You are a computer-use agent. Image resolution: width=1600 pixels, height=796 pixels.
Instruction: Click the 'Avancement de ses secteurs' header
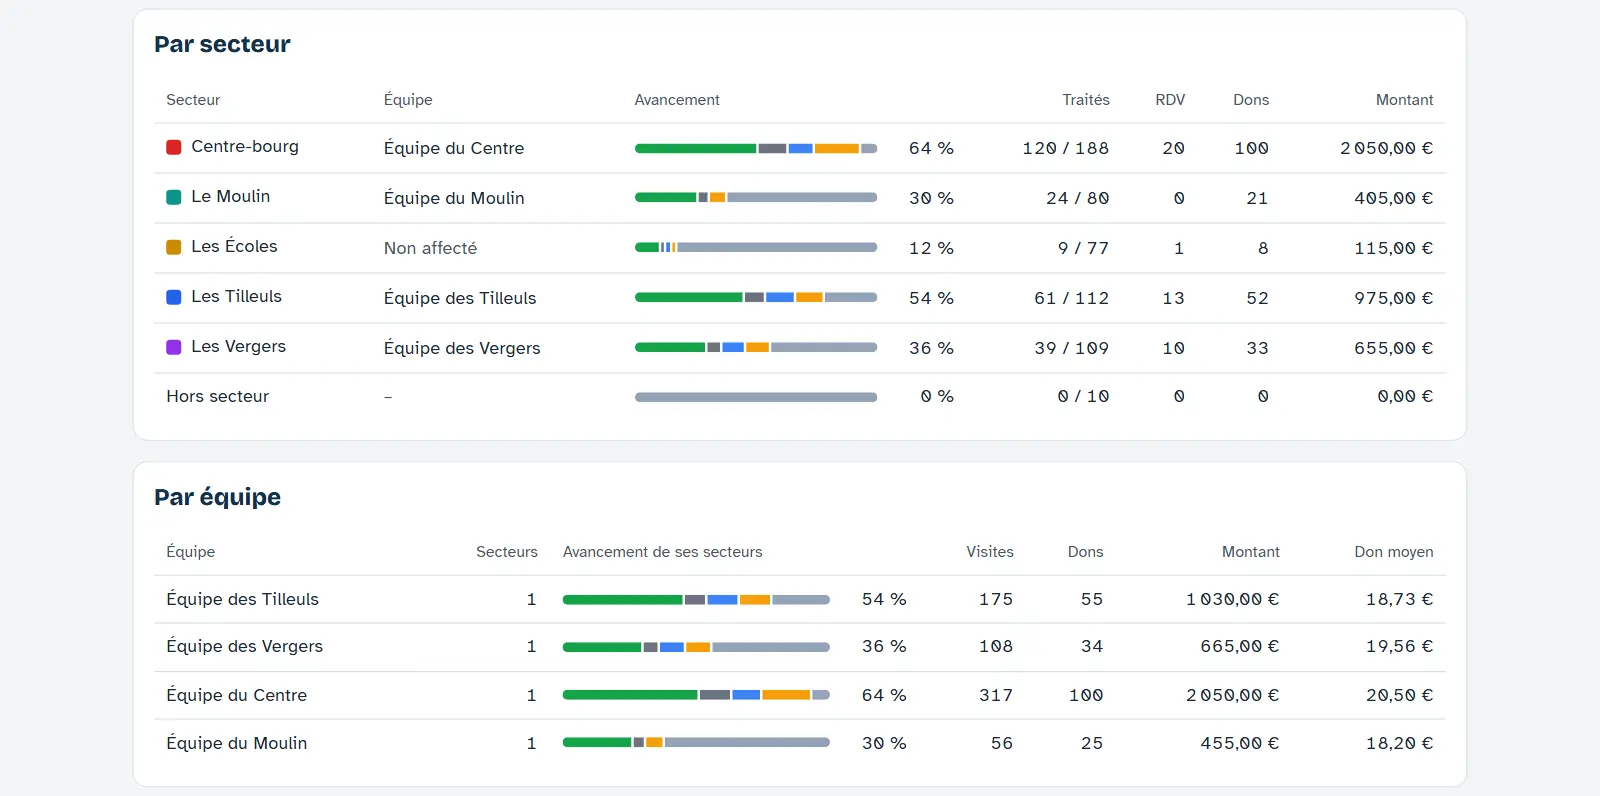pos(662,552)
